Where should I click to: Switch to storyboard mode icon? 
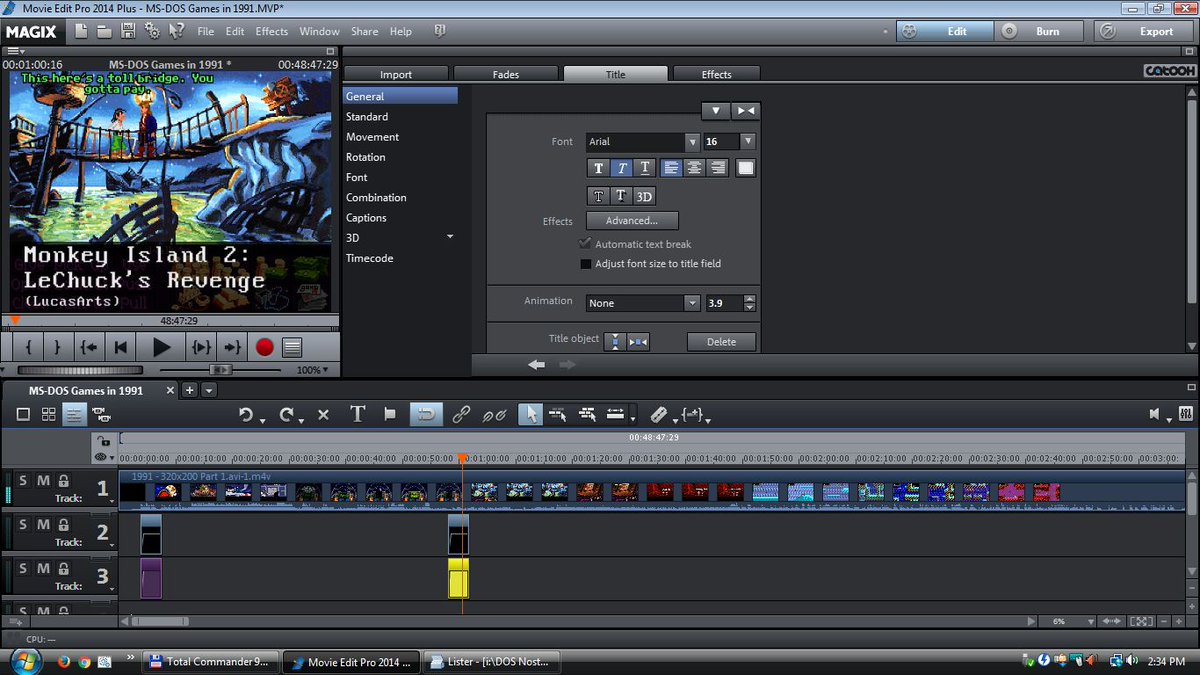click(x=23, y=414)
